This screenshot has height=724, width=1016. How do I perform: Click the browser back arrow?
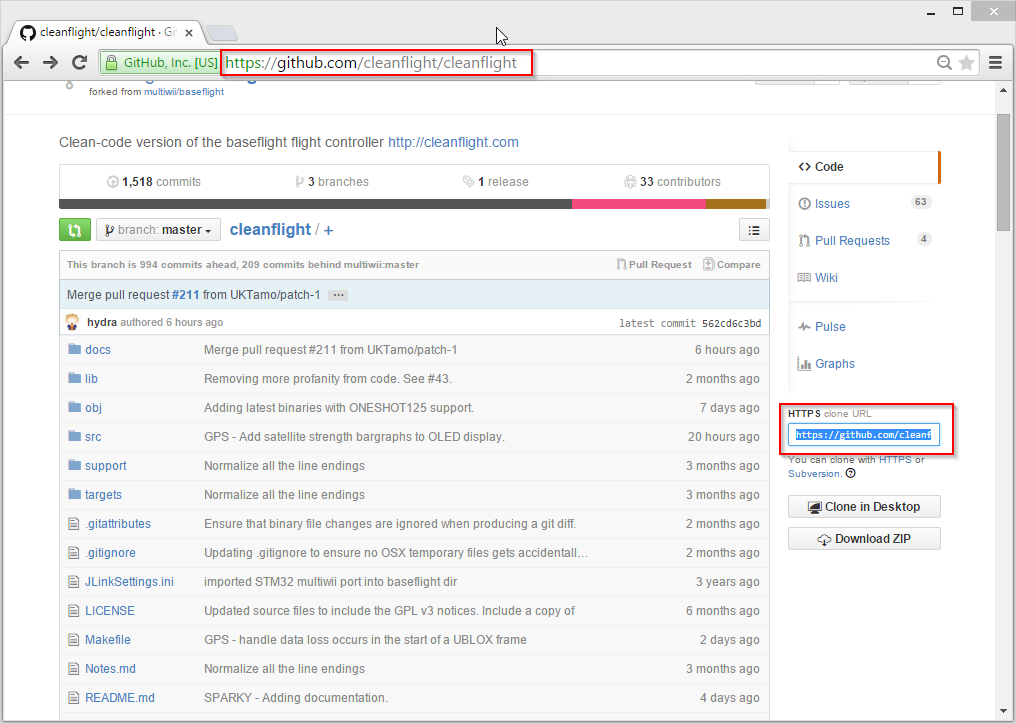pyautogui.click(x=21, y=62)
